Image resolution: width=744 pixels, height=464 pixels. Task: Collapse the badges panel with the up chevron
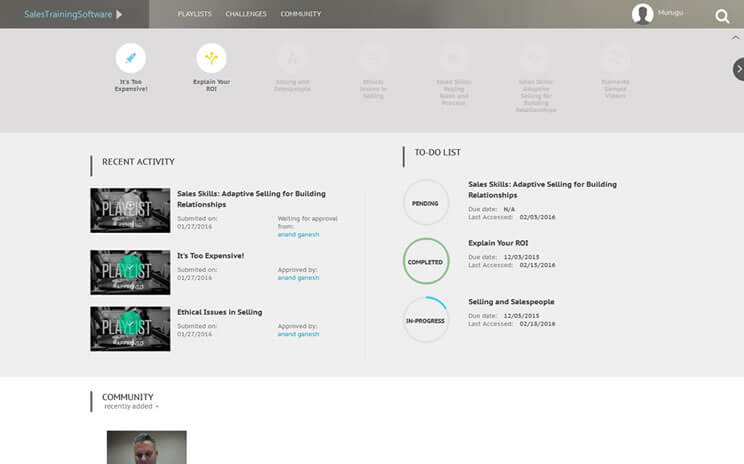[735, 37]
